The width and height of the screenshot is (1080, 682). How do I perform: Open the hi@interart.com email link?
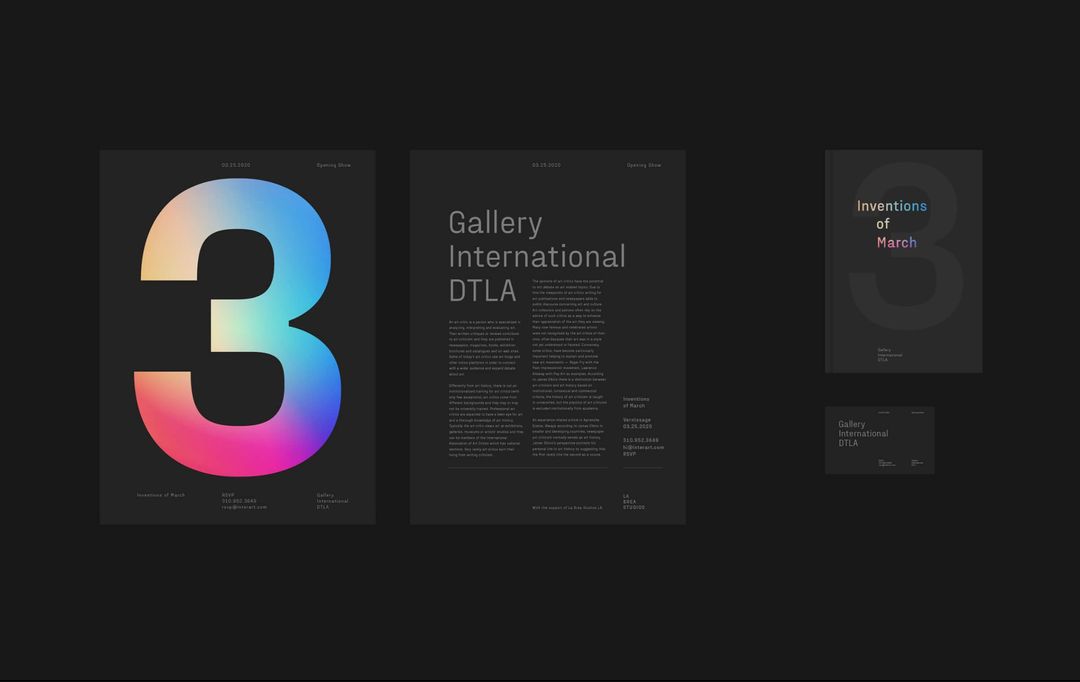pyautogui.click(x=643, y=447)
